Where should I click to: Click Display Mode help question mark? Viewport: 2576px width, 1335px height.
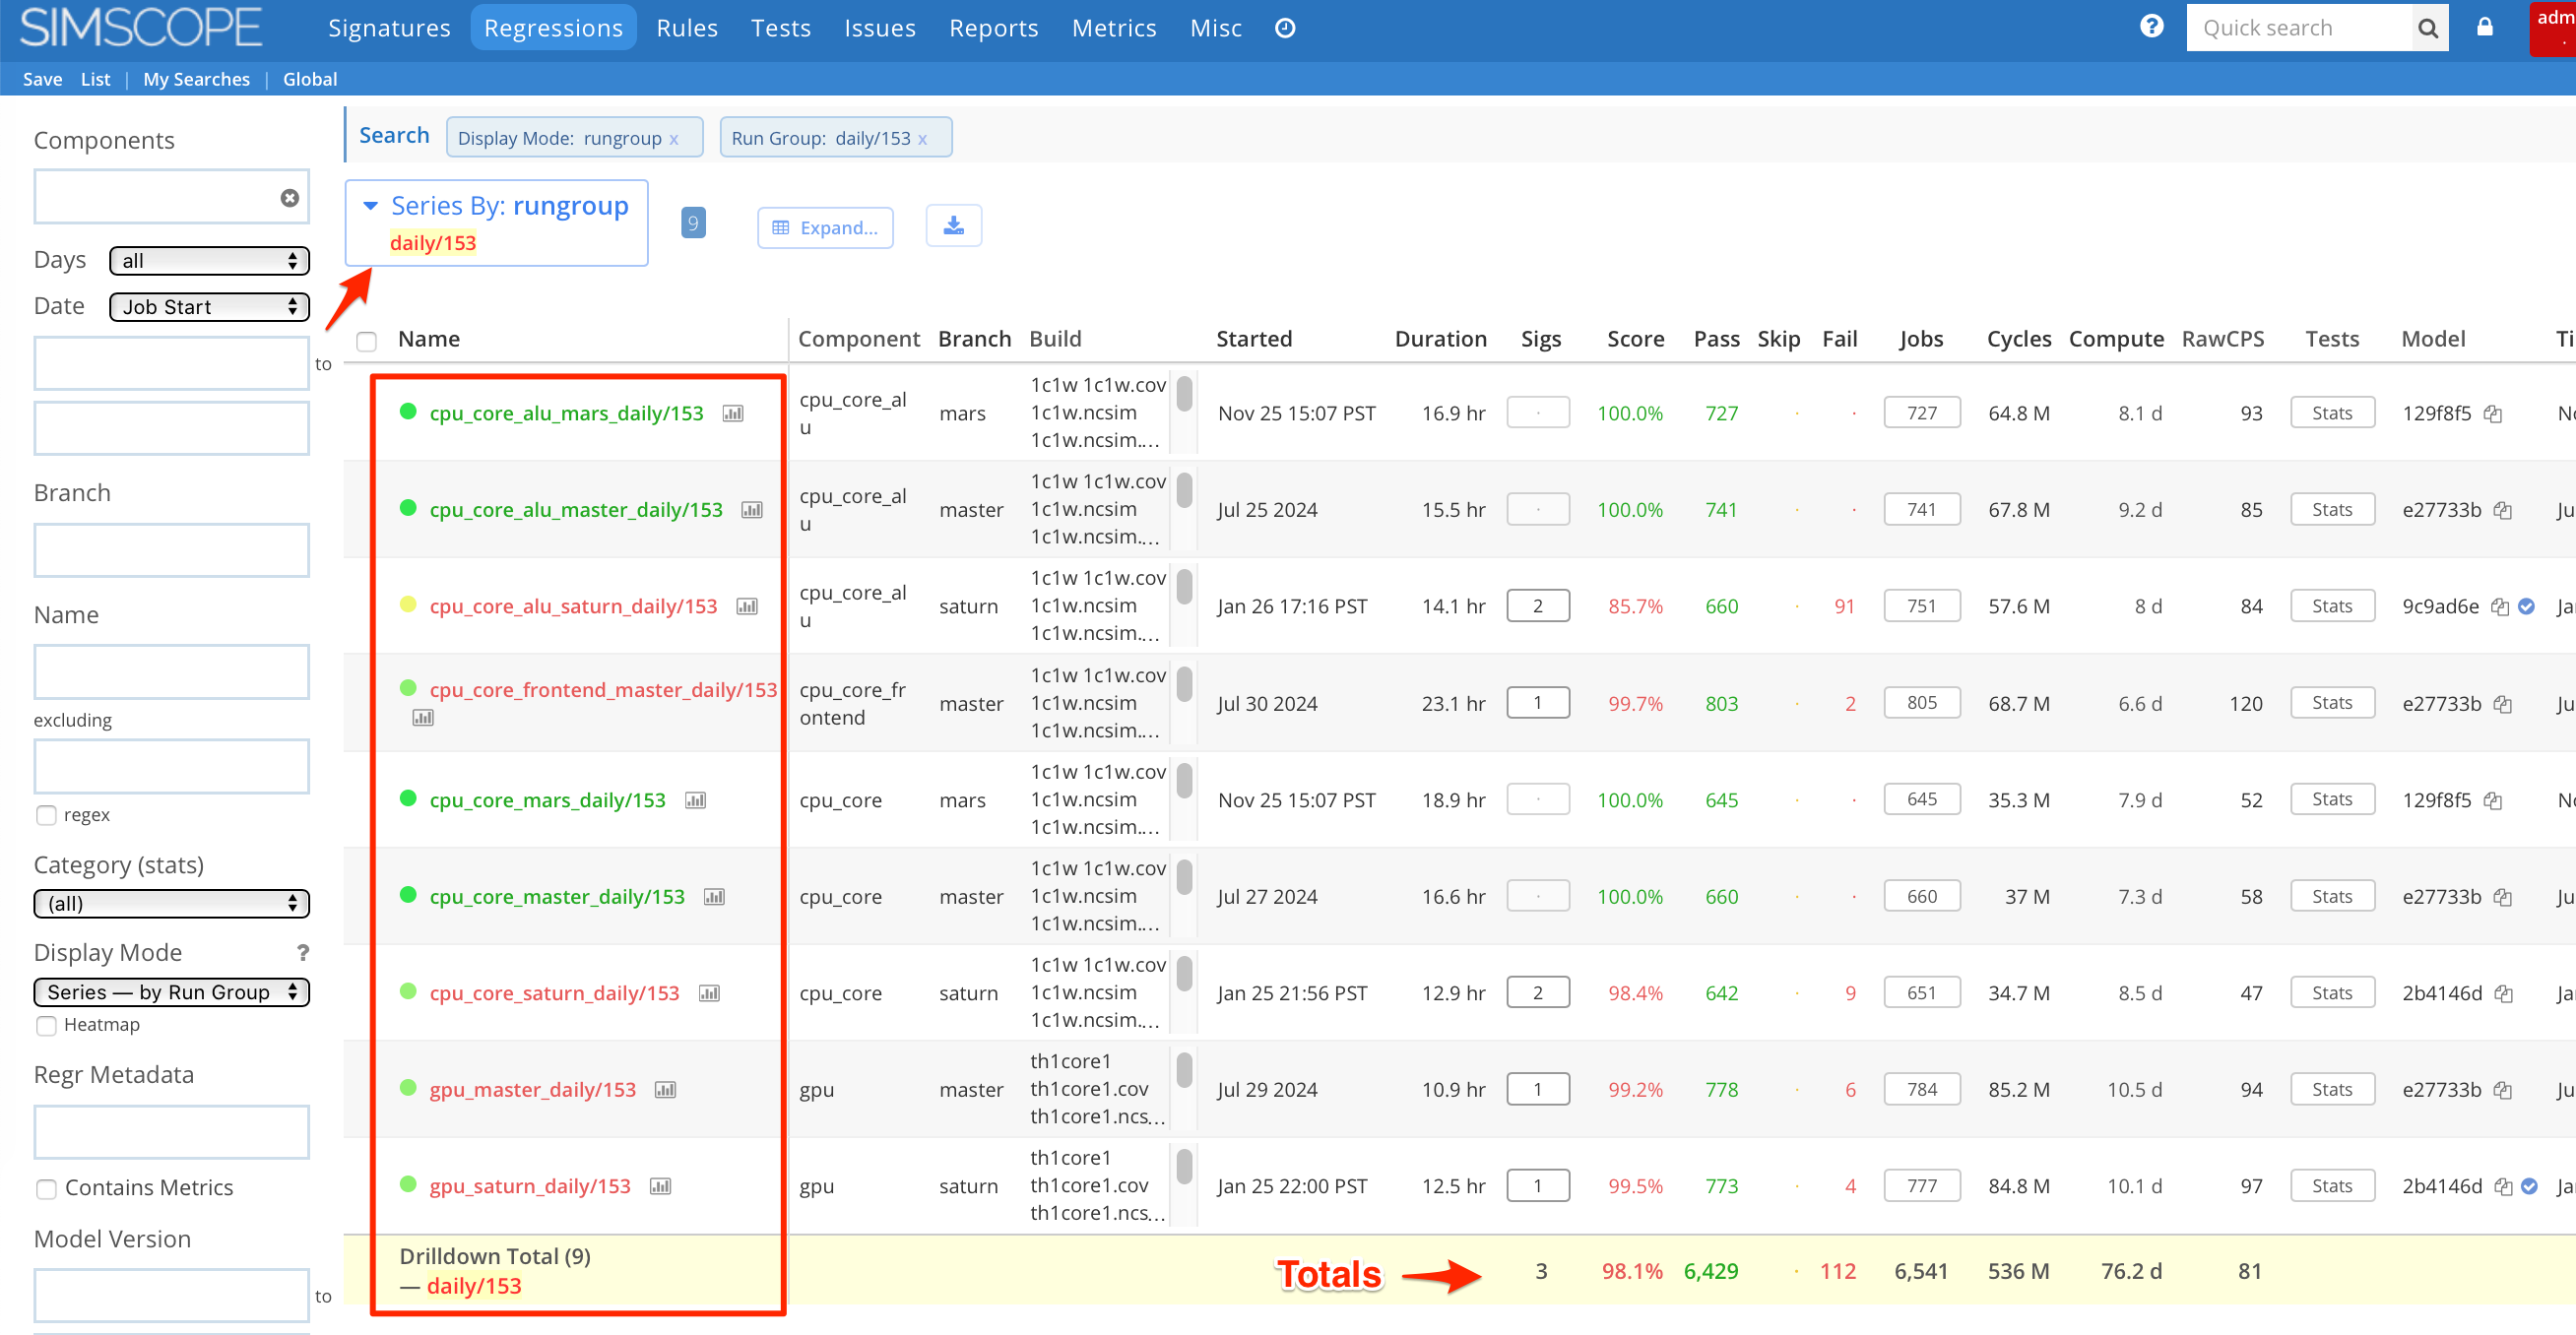[x=302, y=951]
